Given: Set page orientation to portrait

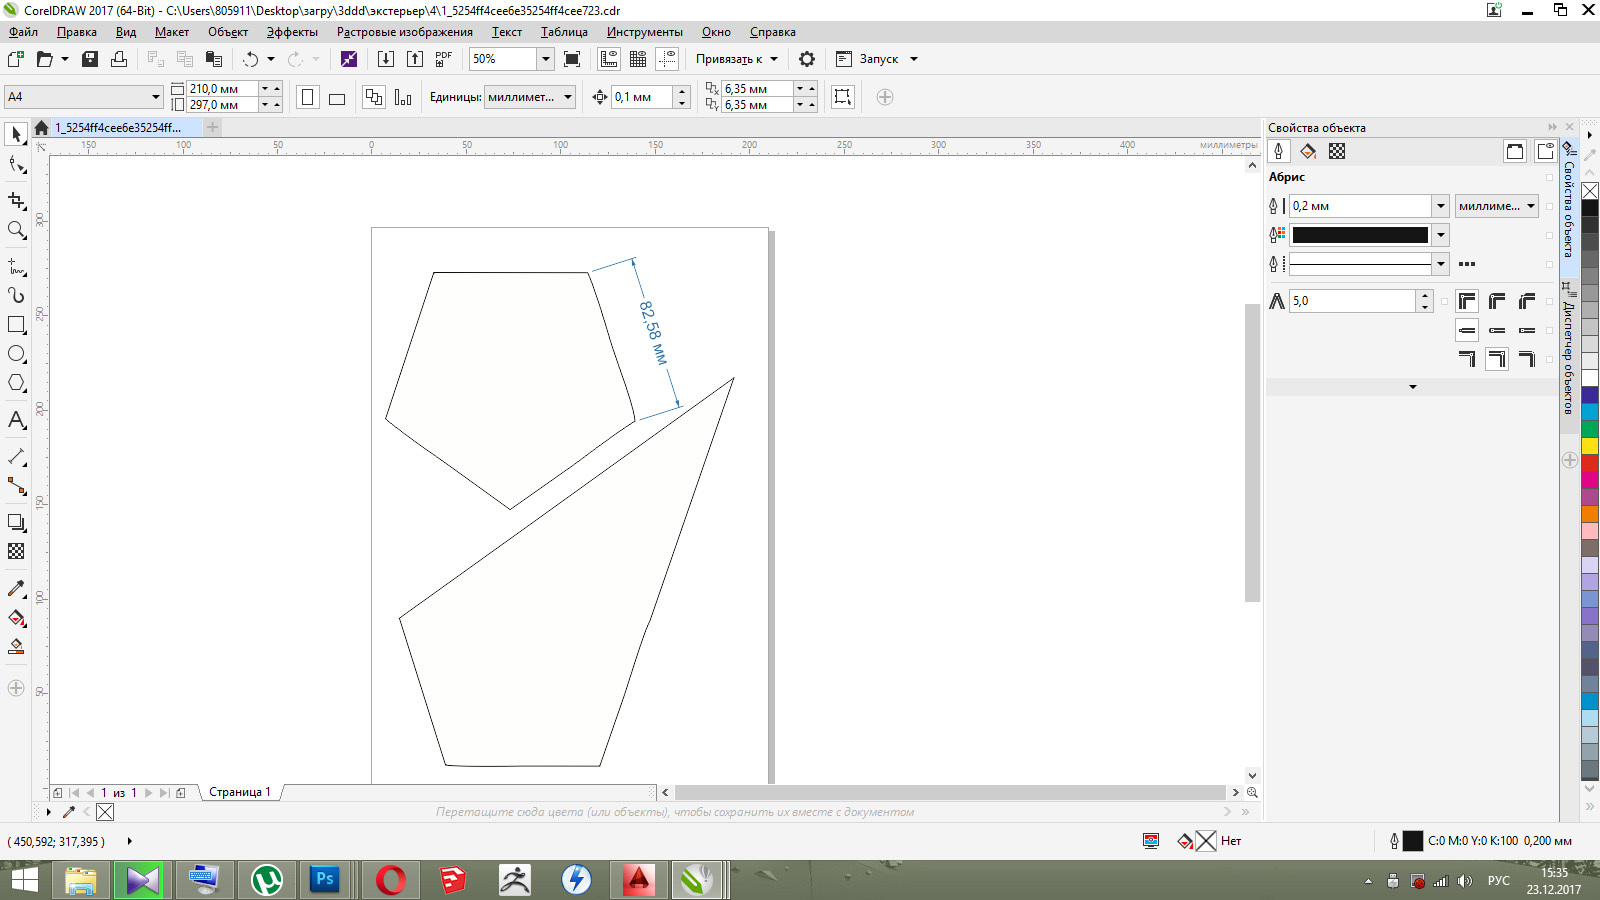Looking at the screenshot, I should [x=308, y=97].
